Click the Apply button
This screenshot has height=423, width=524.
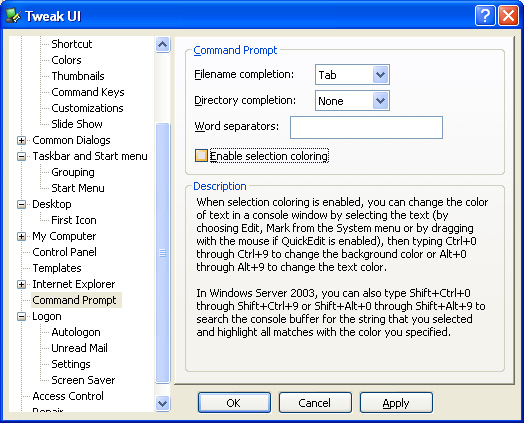pyautogui.click(x=396, y=403)
